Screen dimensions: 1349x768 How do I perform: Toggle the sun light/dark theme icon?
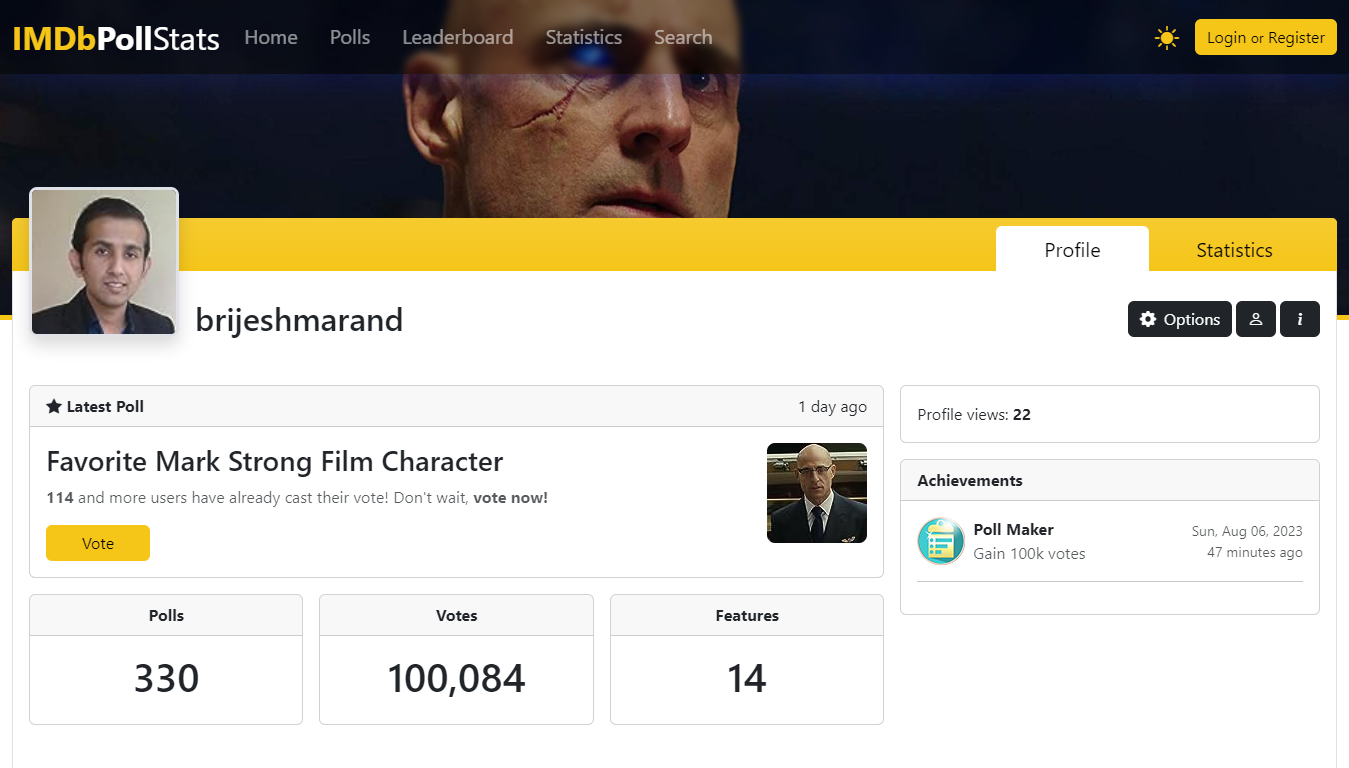point(1166,38)
